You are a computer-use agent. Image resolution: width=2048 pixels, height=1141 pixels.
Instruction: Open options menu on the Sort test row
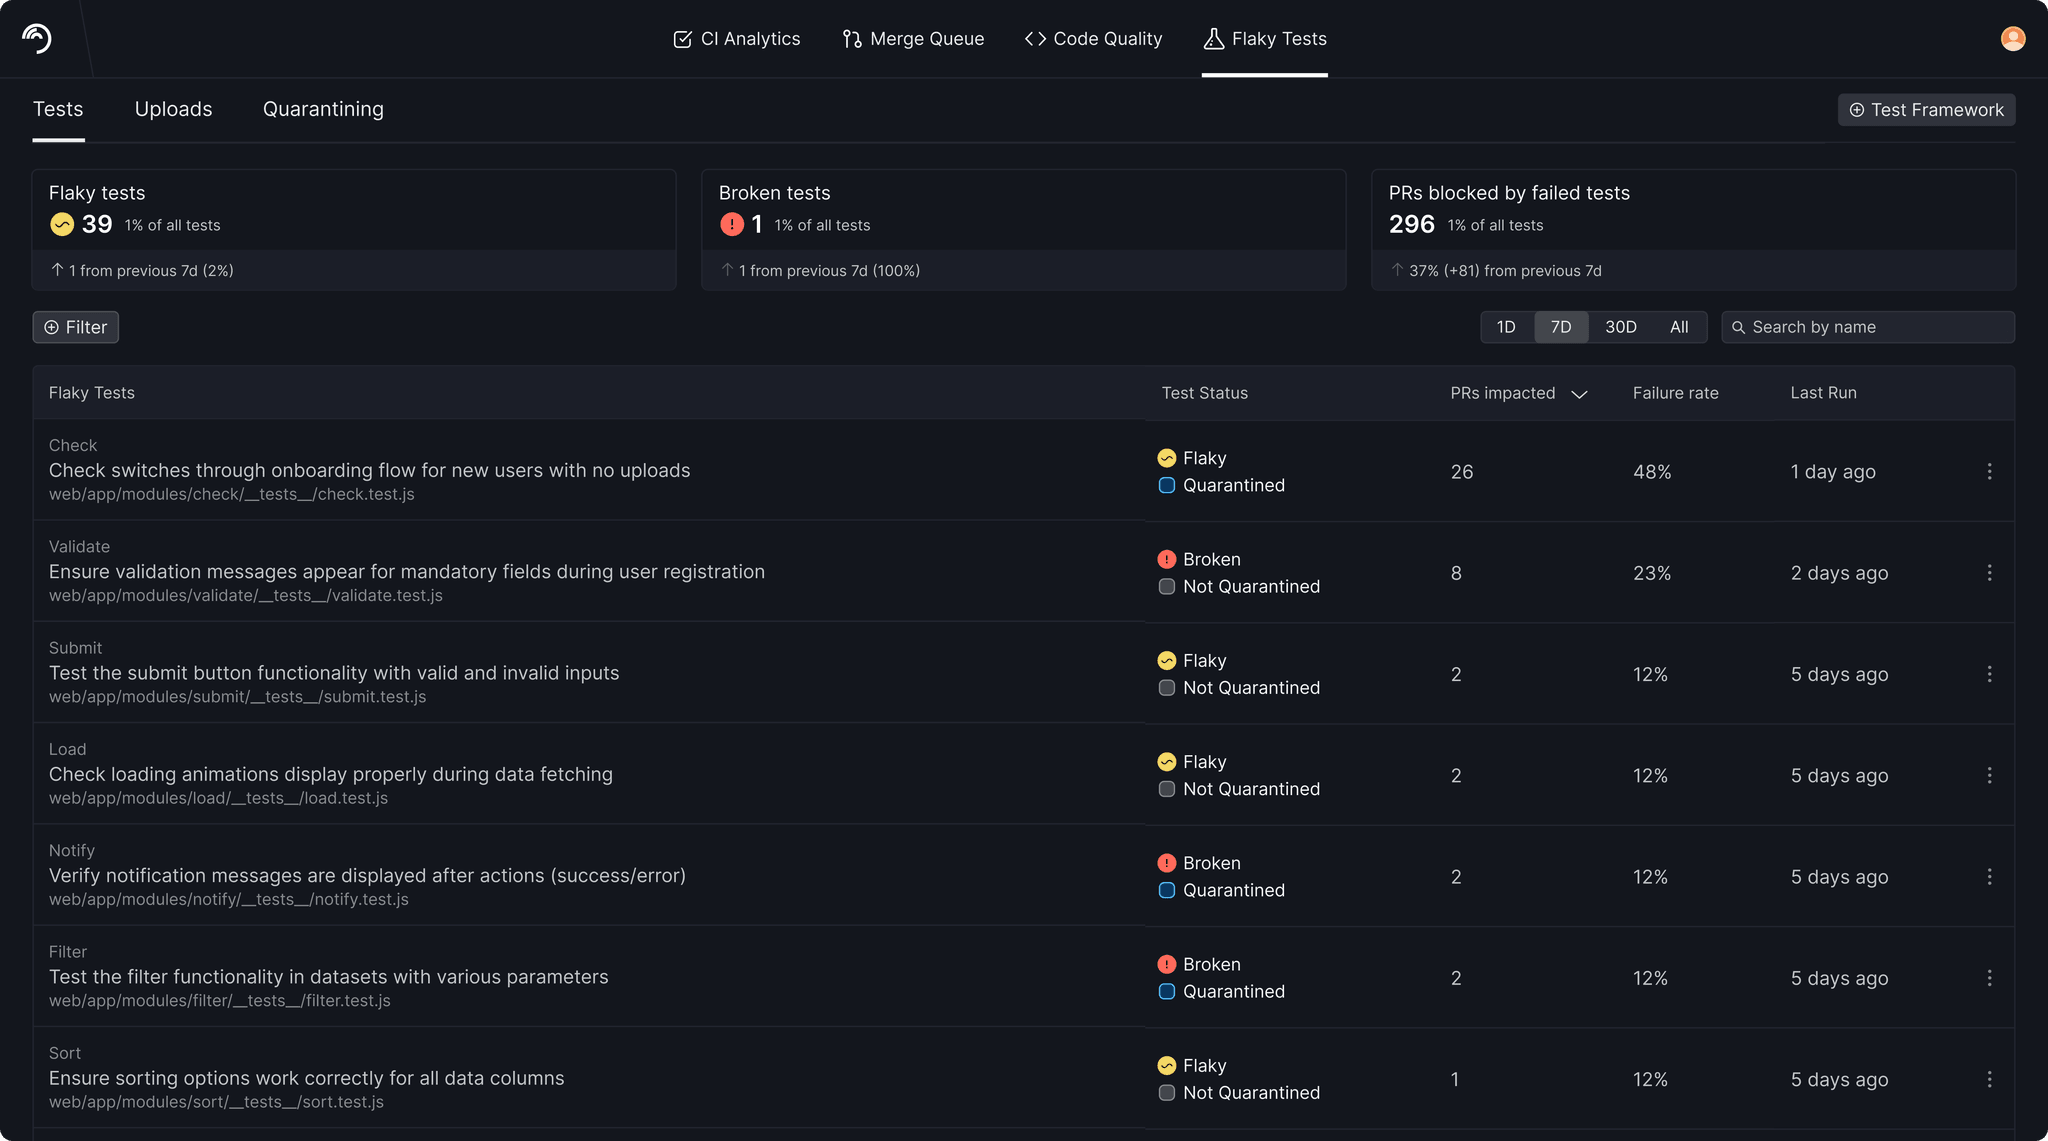pyautogui.click(x=1990, y=1079)
